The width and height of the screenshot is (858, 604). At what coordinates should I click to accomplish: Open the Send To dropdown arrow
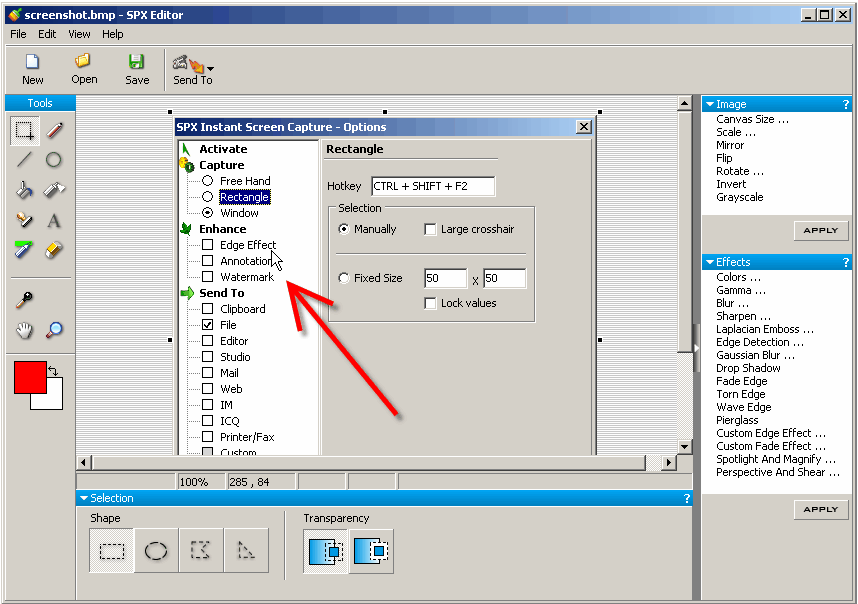[211, 69]
